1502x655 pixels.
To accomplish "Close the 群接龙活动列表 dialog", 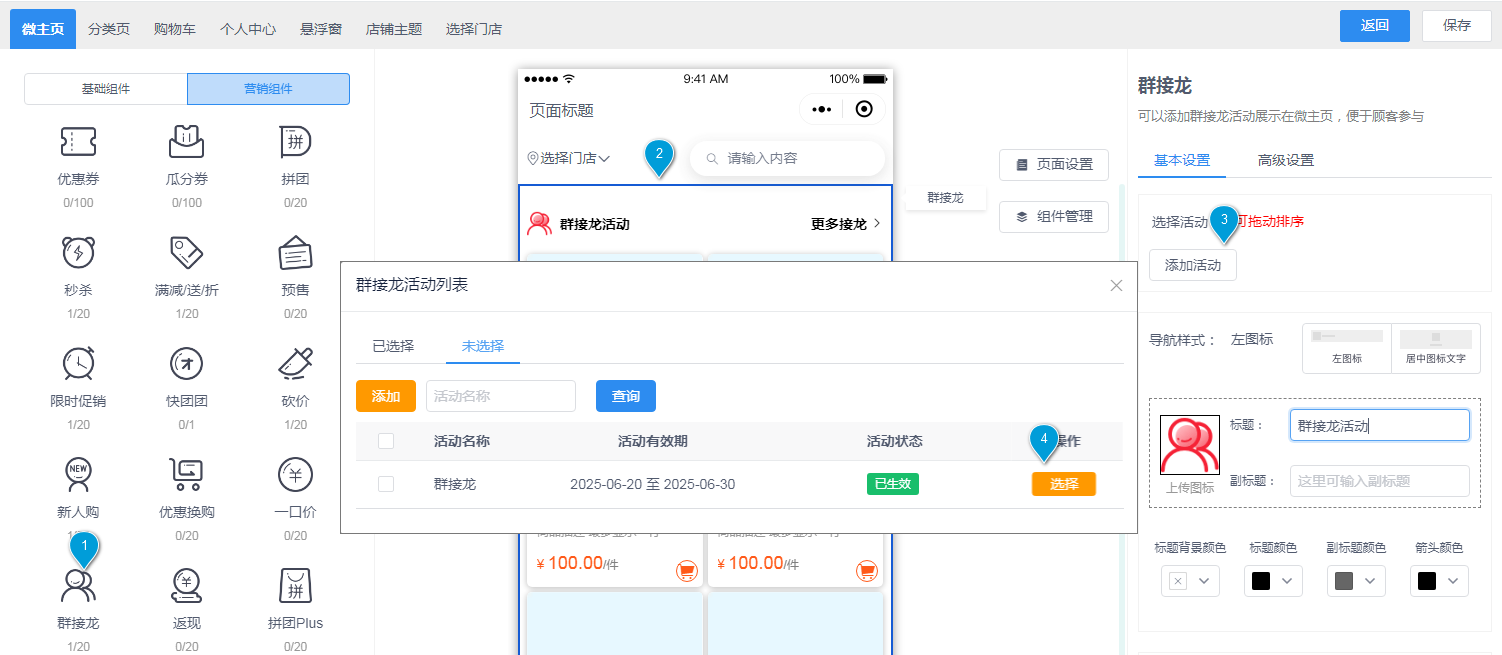I will (1117, 286).
